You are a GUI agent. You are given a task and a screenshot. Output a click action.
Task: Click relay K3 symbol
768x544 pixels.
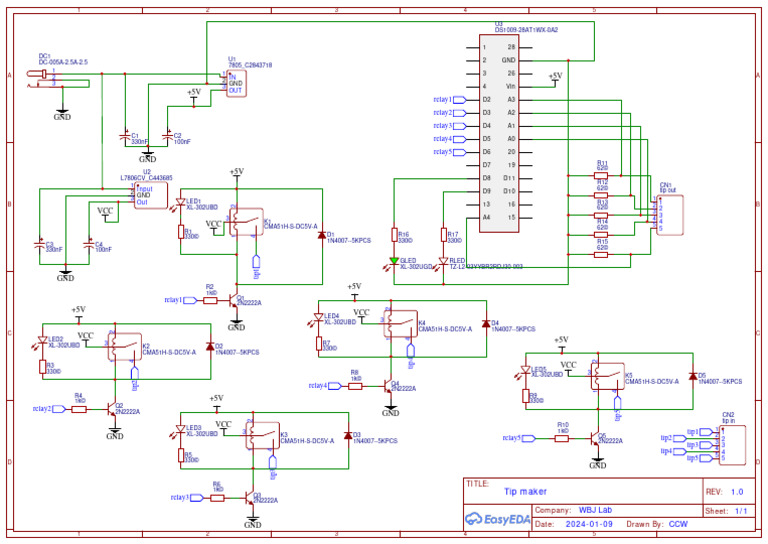click(263, 436)
